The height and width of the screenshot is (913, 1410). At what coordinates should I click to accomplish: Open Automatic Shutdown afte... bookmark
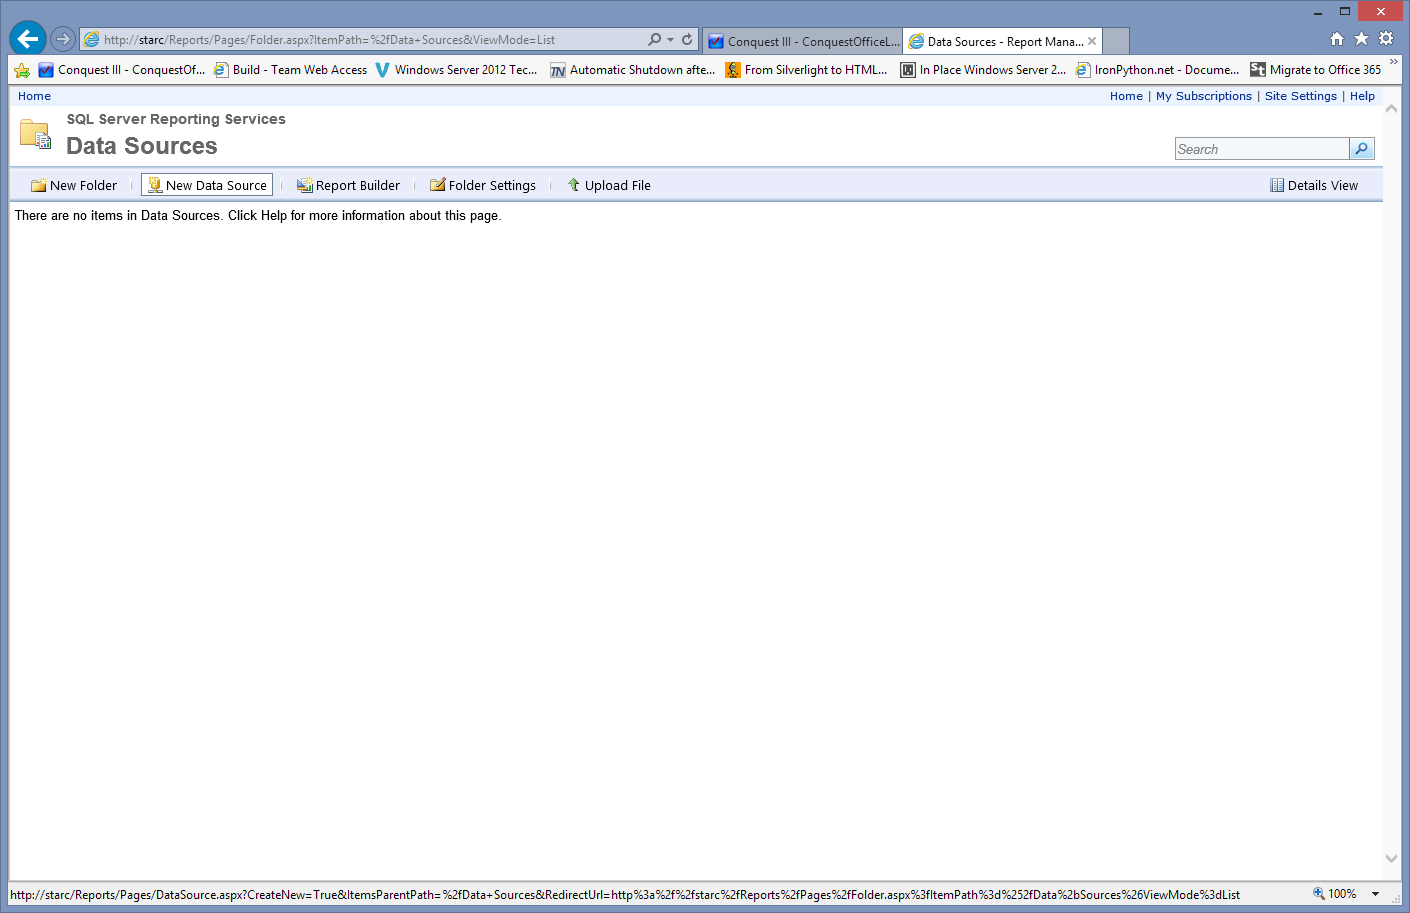[x=632, y=70]
